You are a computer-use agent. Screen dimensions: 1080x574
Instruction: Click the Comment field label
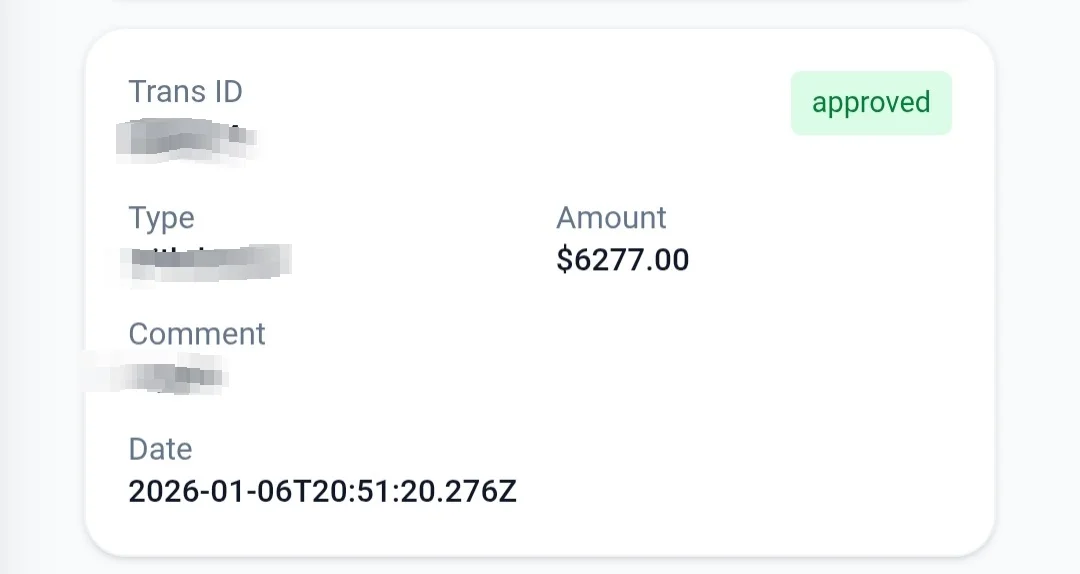[x=197, y=334]
